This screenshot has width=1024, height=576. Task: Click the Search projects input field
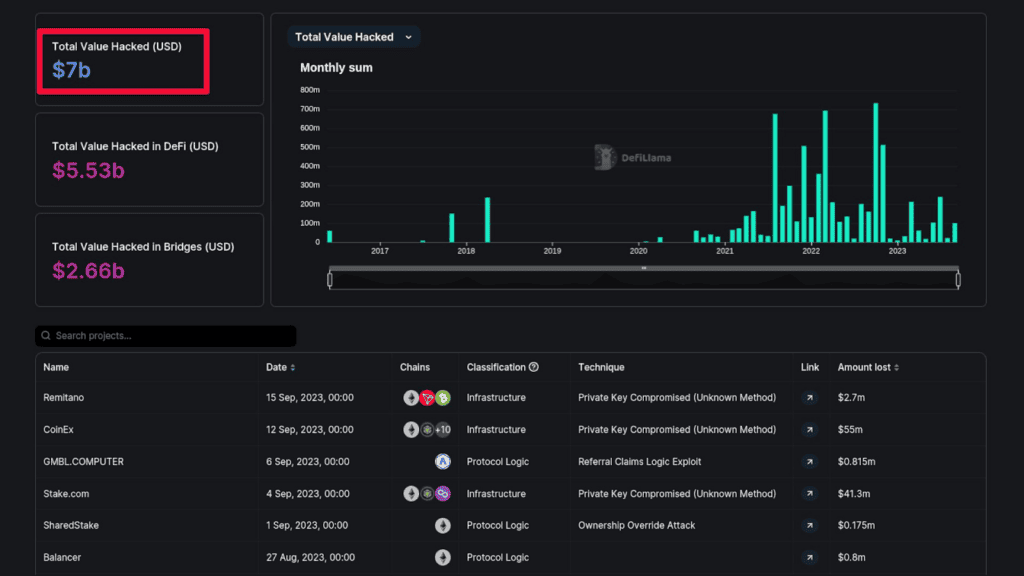pos(166,336)
